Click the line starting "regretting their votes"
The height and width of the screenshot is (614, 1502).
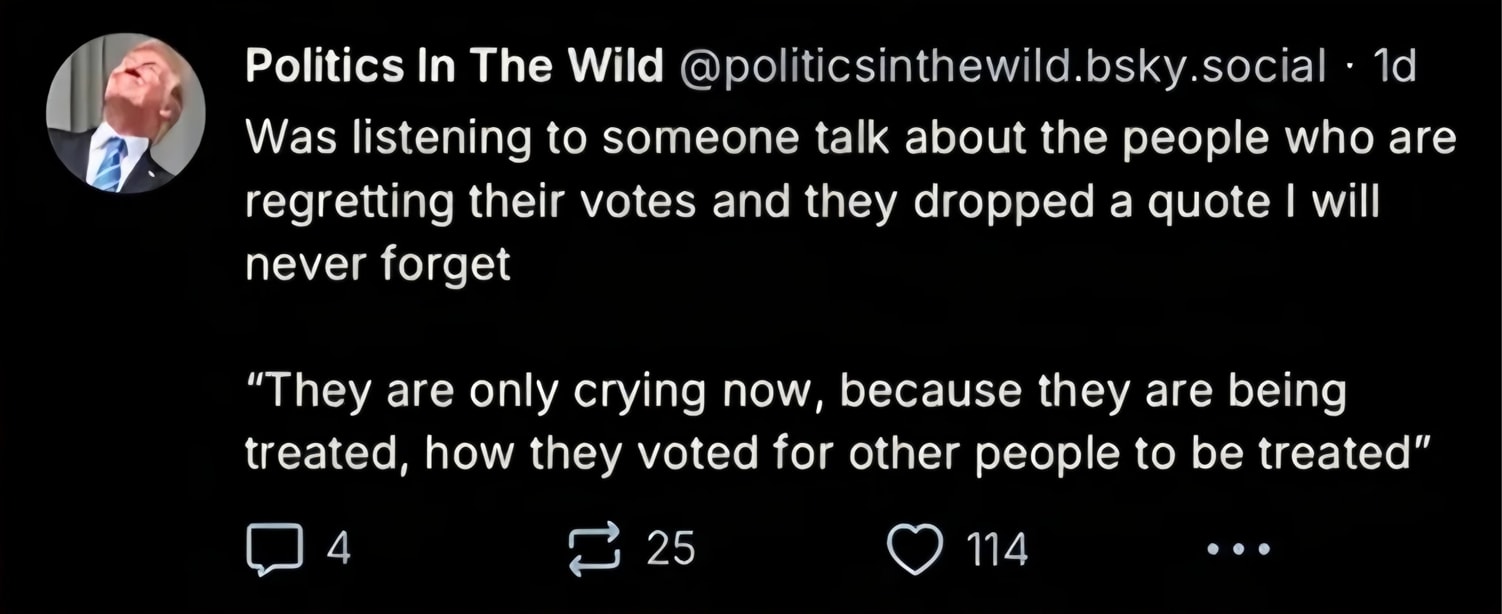[812, 203]
